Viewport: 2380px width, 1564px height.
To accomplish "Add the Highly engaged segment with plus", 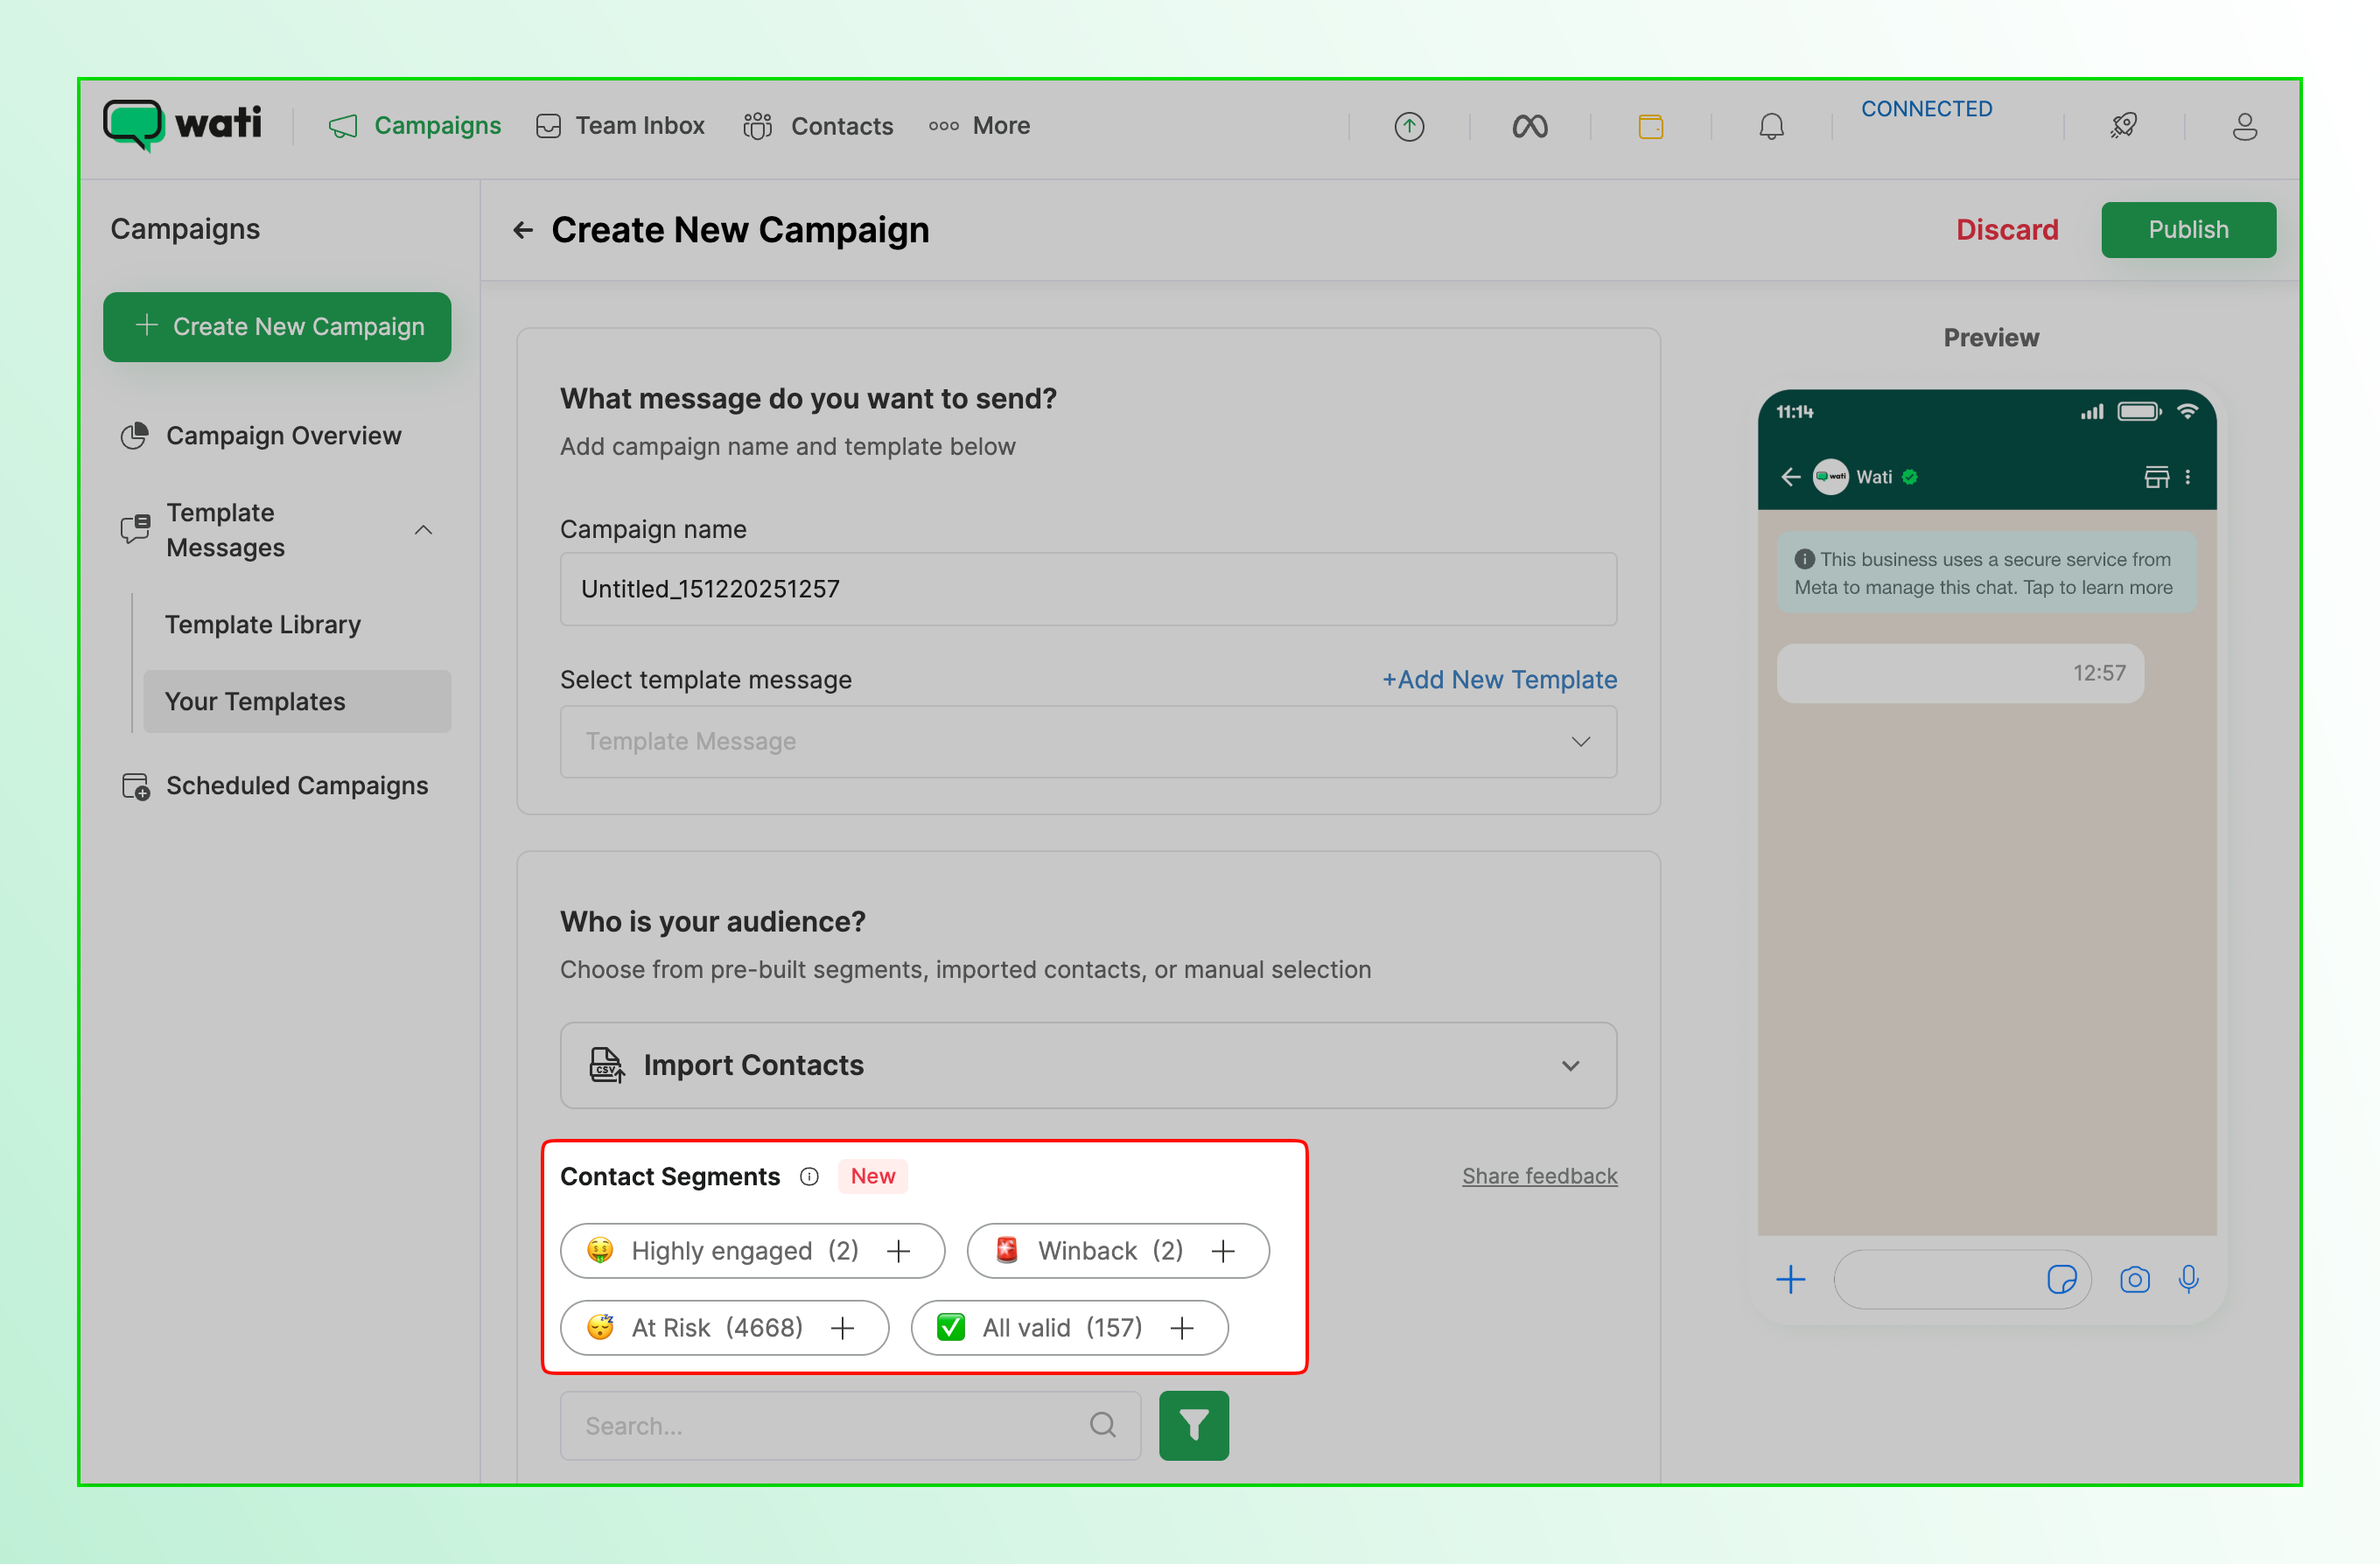I will 899,1251.
